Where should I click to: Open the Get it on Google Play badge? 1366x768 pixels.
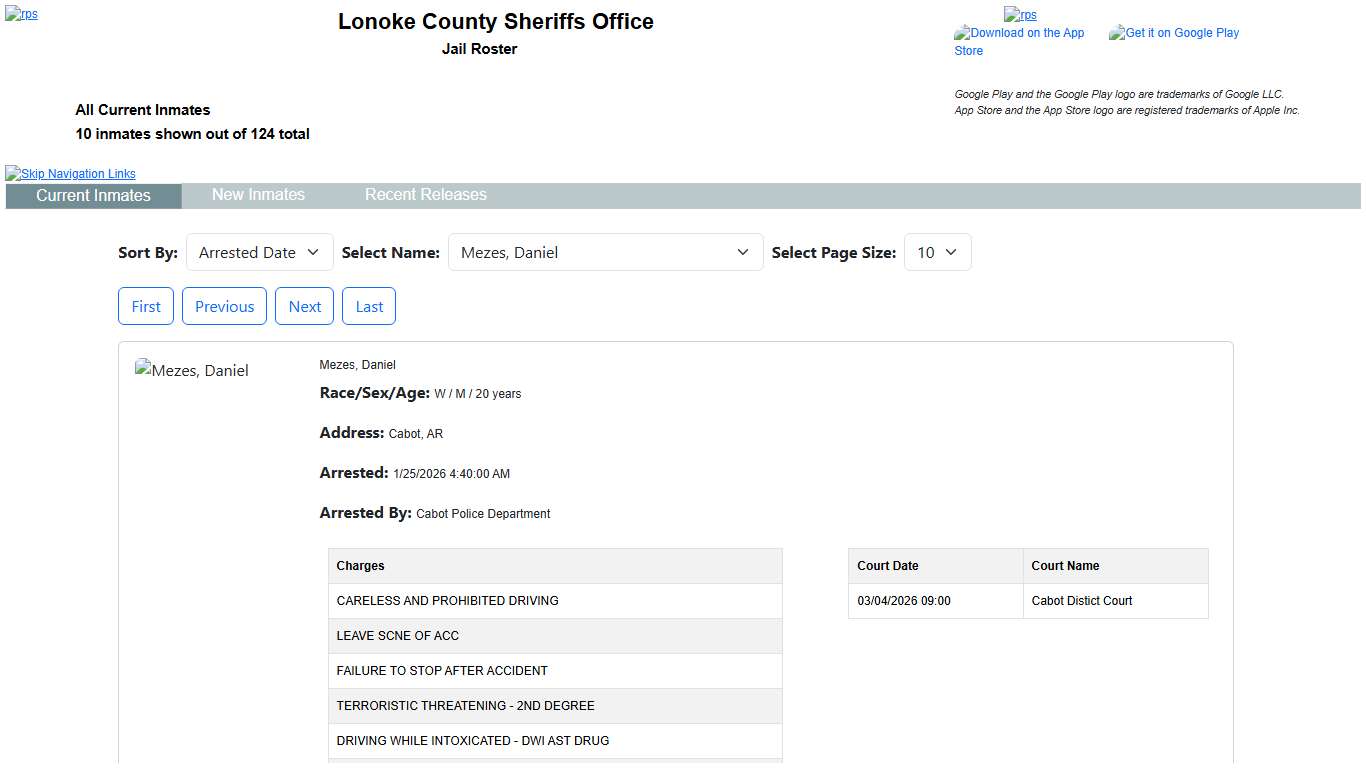point(1174,33)
